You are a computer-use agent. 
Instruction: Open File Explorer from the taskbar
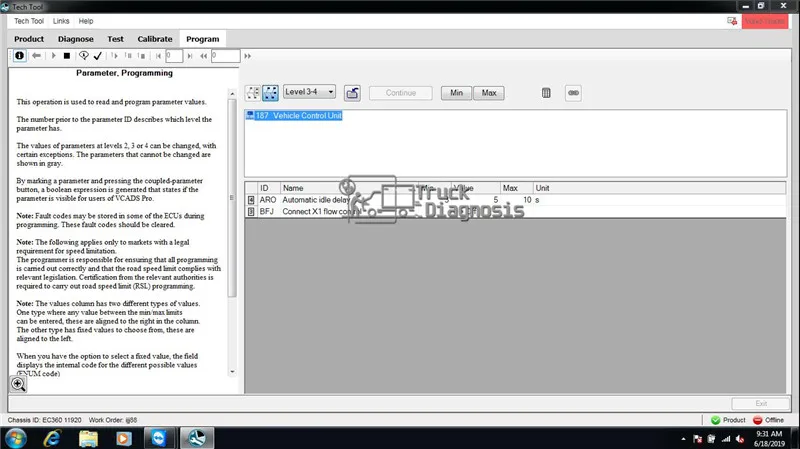pyautogui.click(x=88, y=438)
